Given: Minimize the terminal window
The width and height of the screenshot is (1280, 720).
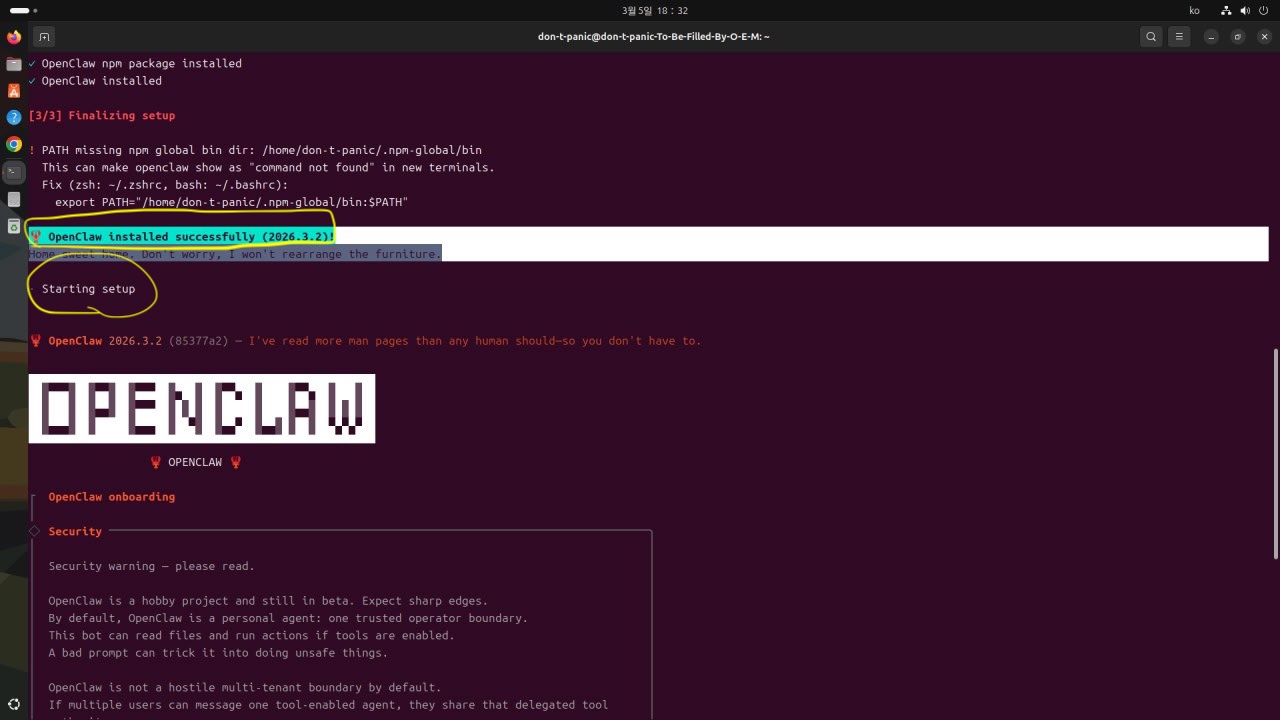Looking at the screenshot, I should point(1211,37).
